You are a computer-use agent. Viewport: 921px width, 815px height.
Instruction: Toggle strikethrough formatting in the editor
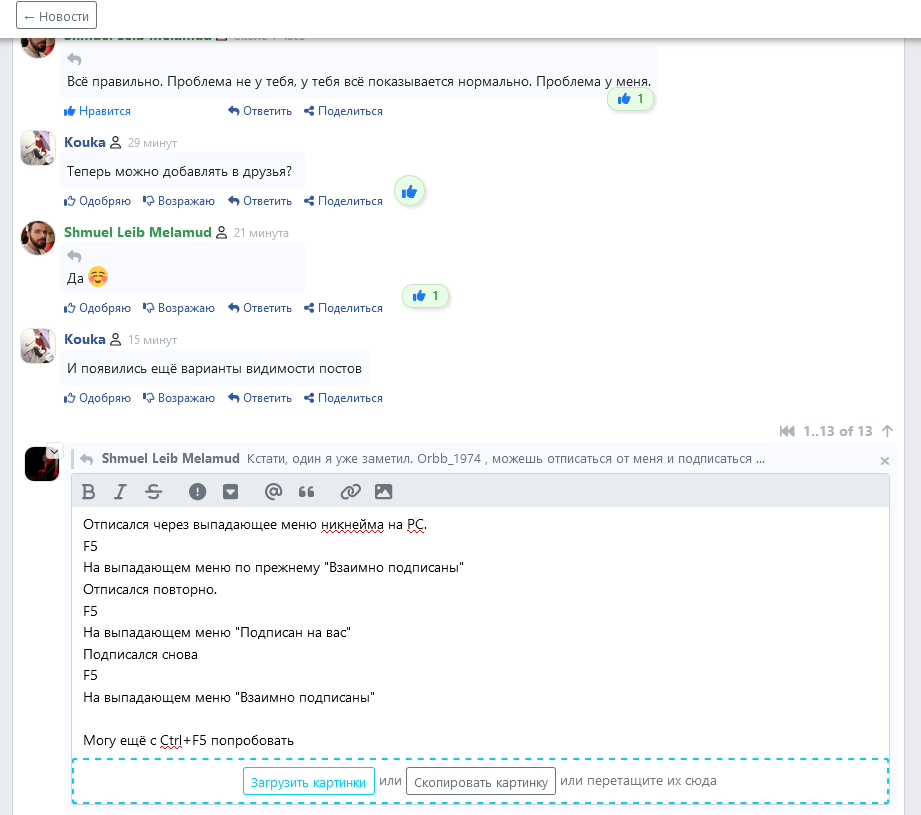153,491
